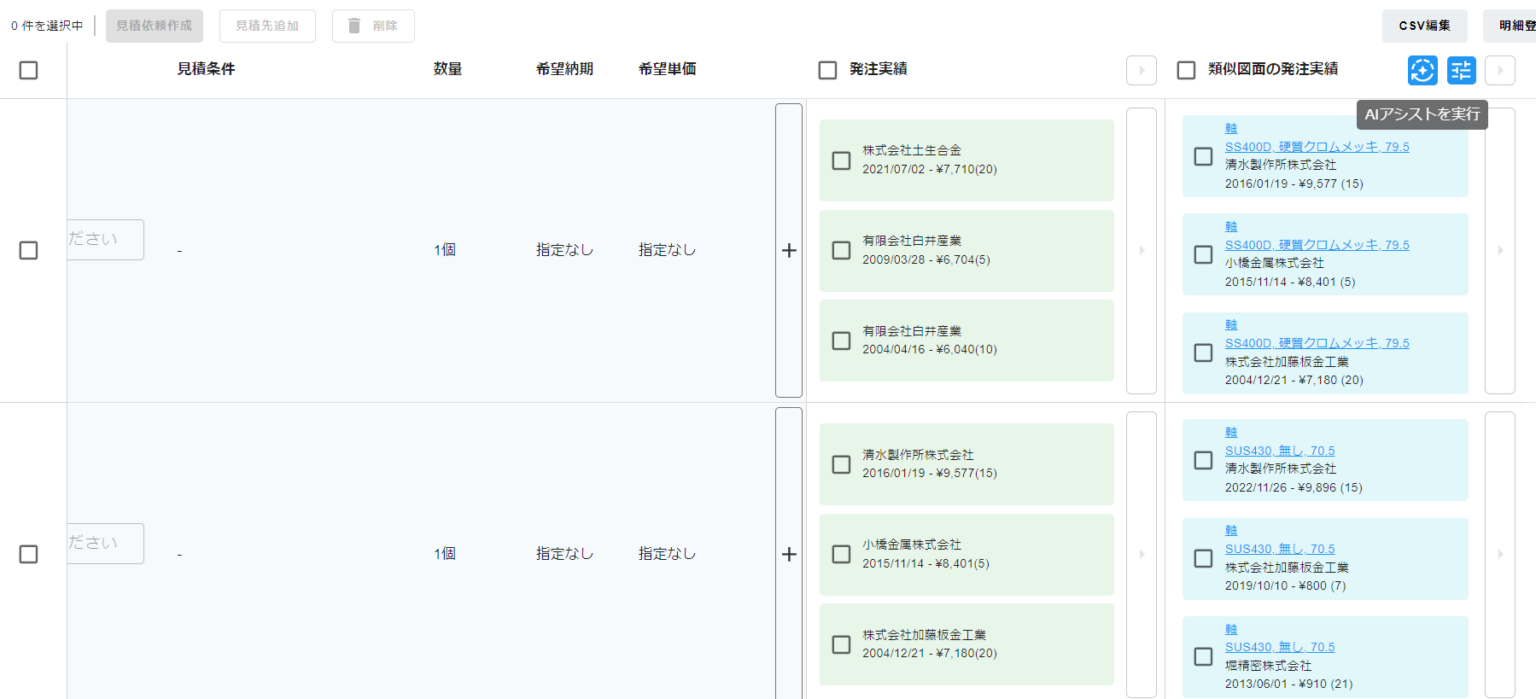Tick the select-all checkbox in the table header

[29, 70]
